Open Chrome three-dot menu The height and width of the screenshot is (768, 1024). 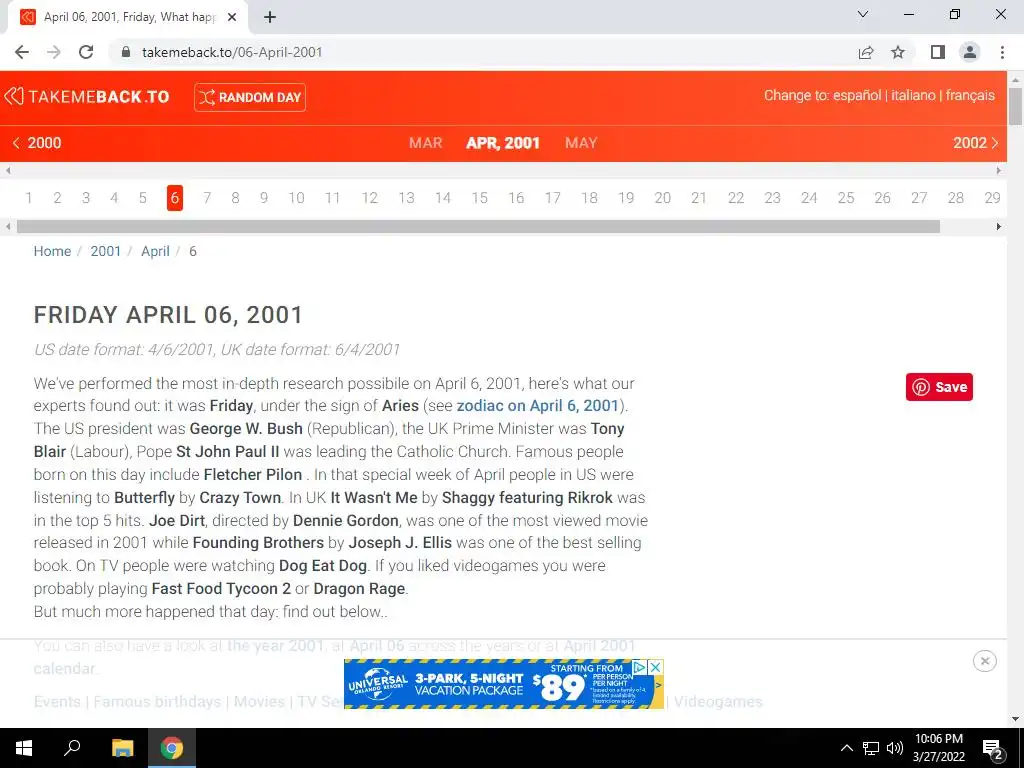(x=1002, y=52)
